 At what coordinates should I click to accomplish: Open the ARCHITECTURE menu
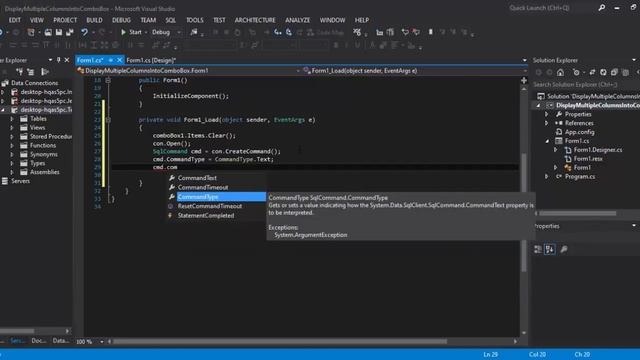pyautogui.click(x=255, y=20)
